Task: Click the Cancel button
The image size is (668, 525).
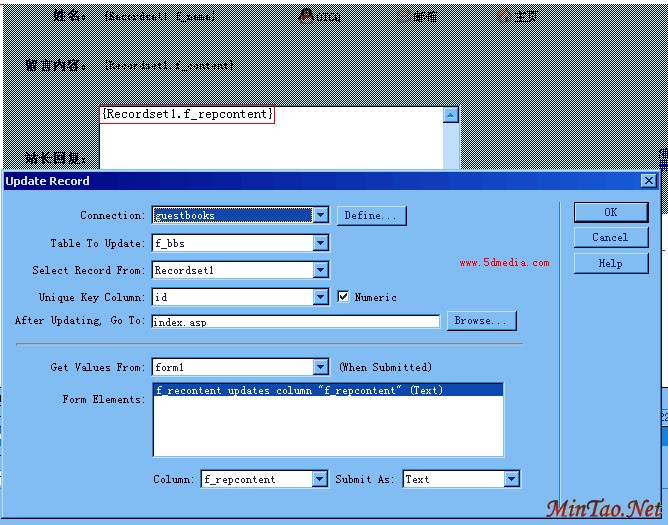Action: tap(610, 238)
